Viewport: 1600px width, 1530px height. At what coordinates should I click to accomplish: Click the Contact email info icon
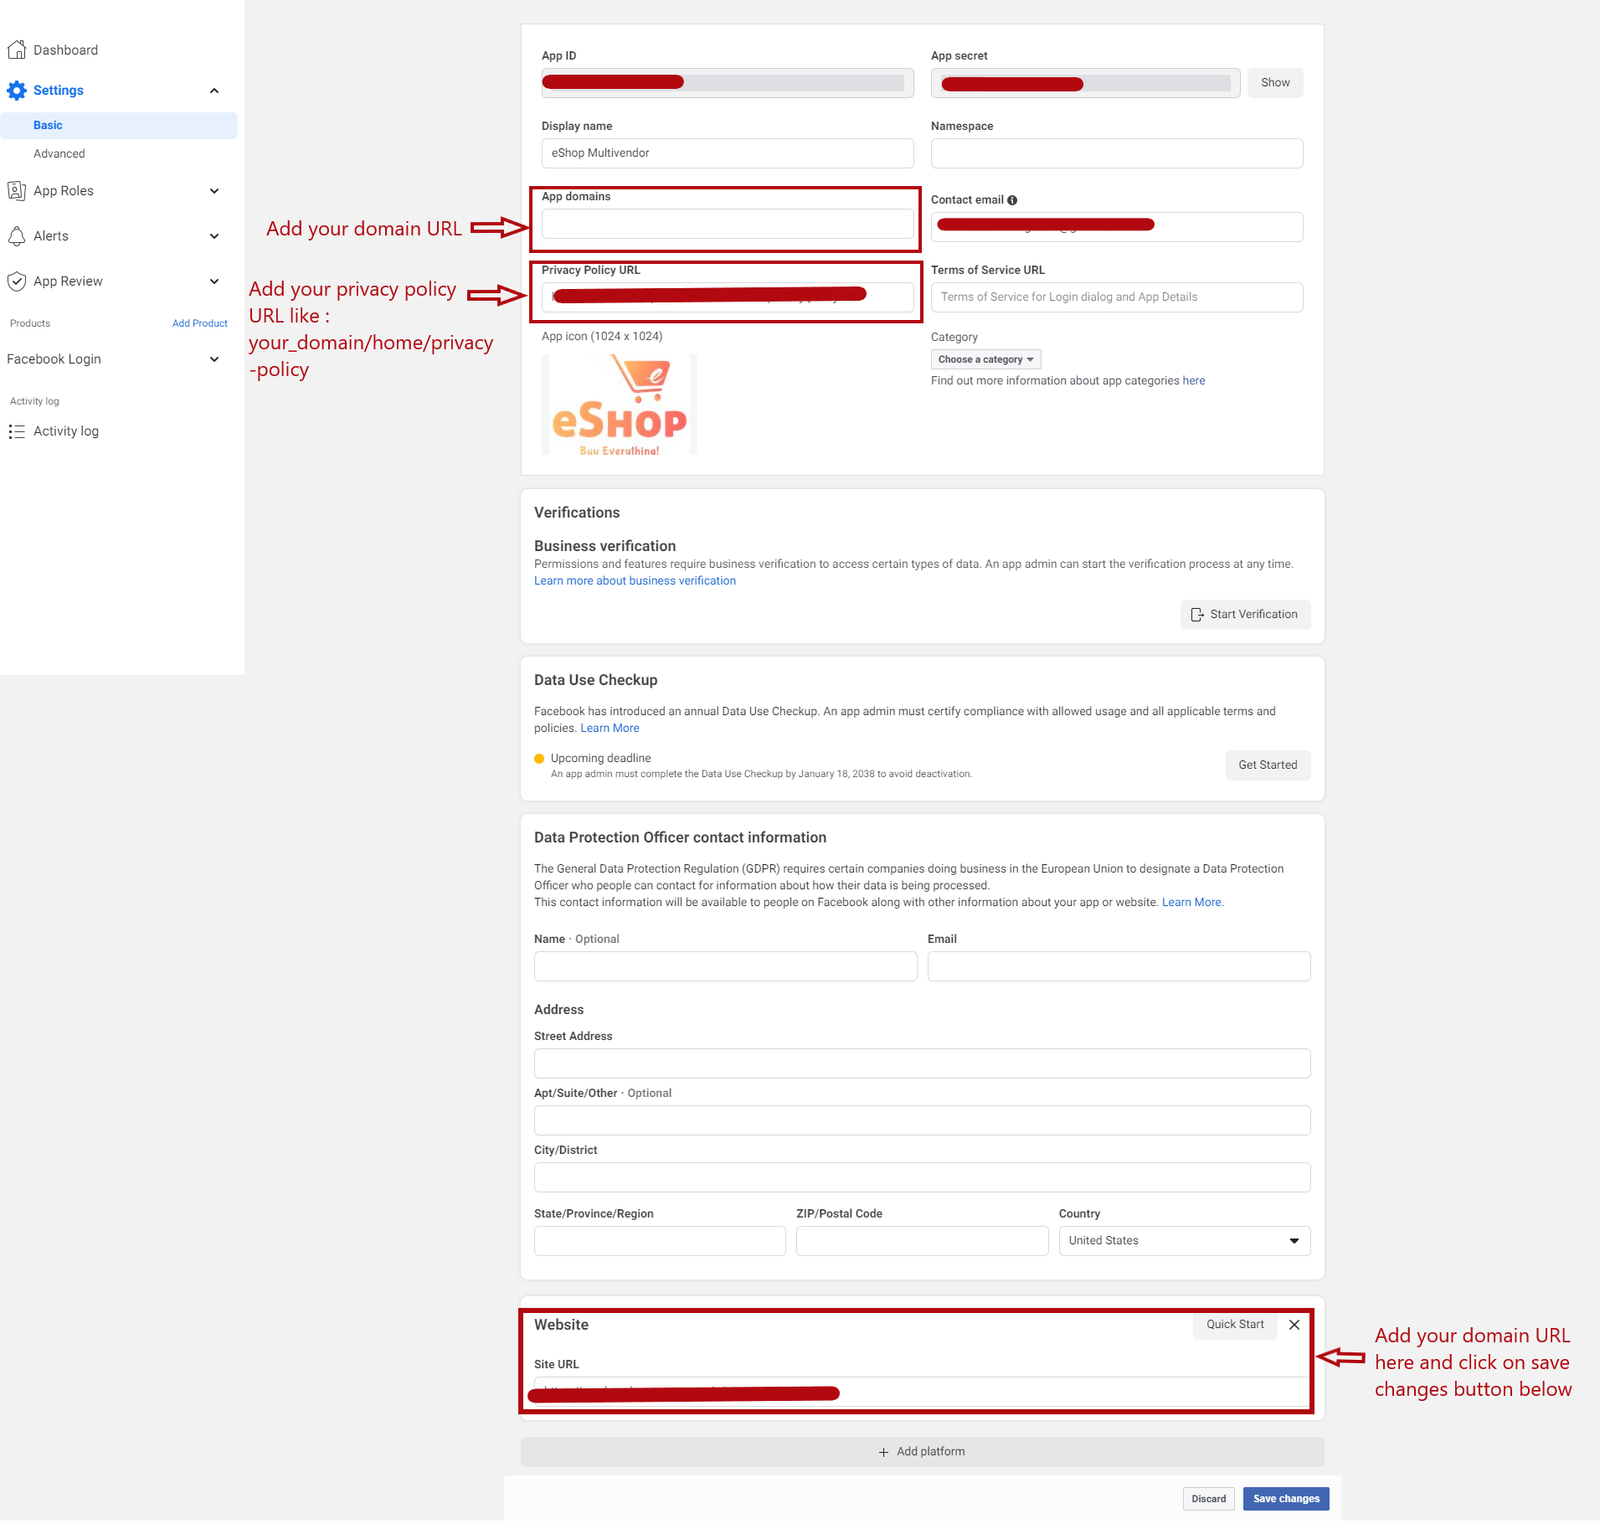point(1012,200)
